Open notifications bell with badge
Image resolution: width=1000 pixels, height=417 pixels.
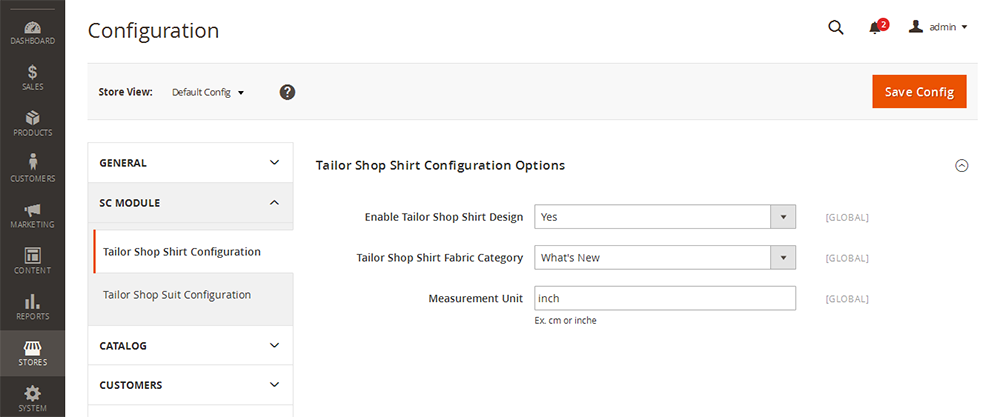(x=878, y=27)
